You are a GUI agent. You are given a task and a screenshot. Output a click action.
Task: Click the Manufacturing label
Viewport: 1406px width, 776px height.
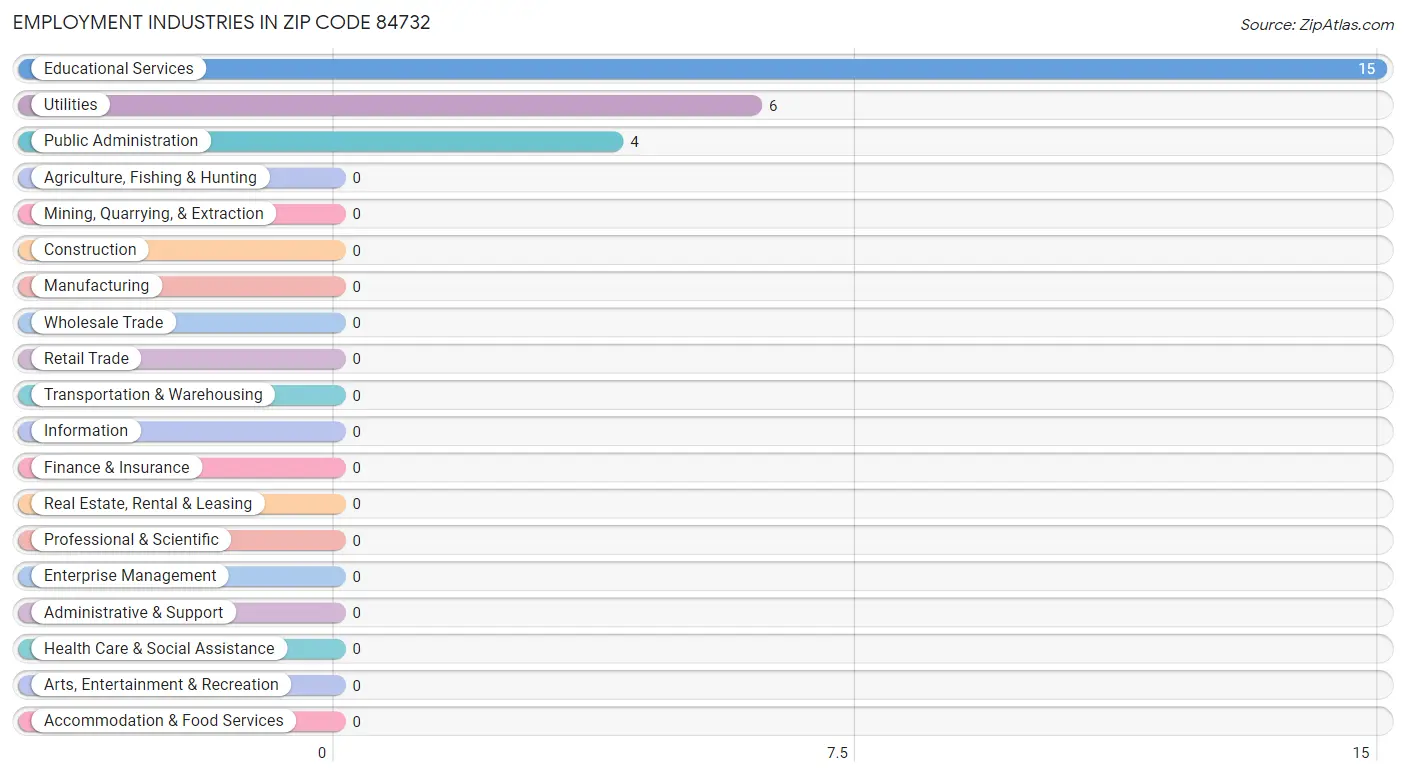pos(96,286)
